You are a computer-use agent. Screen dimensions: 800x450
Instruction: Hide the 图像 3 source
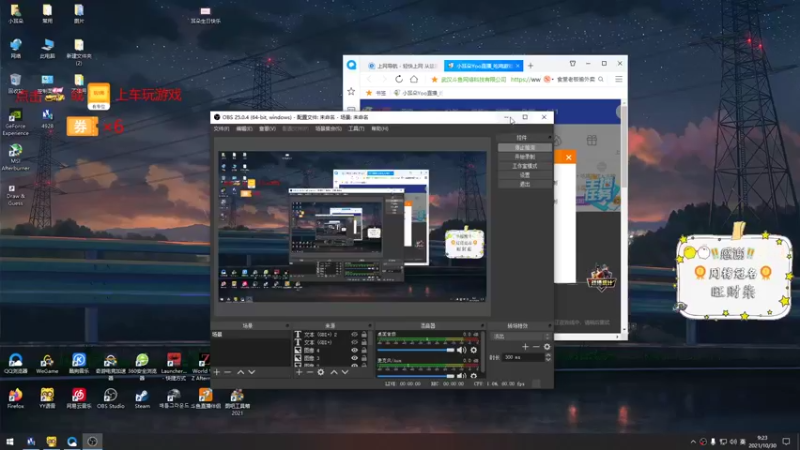[x=354, y=358]
